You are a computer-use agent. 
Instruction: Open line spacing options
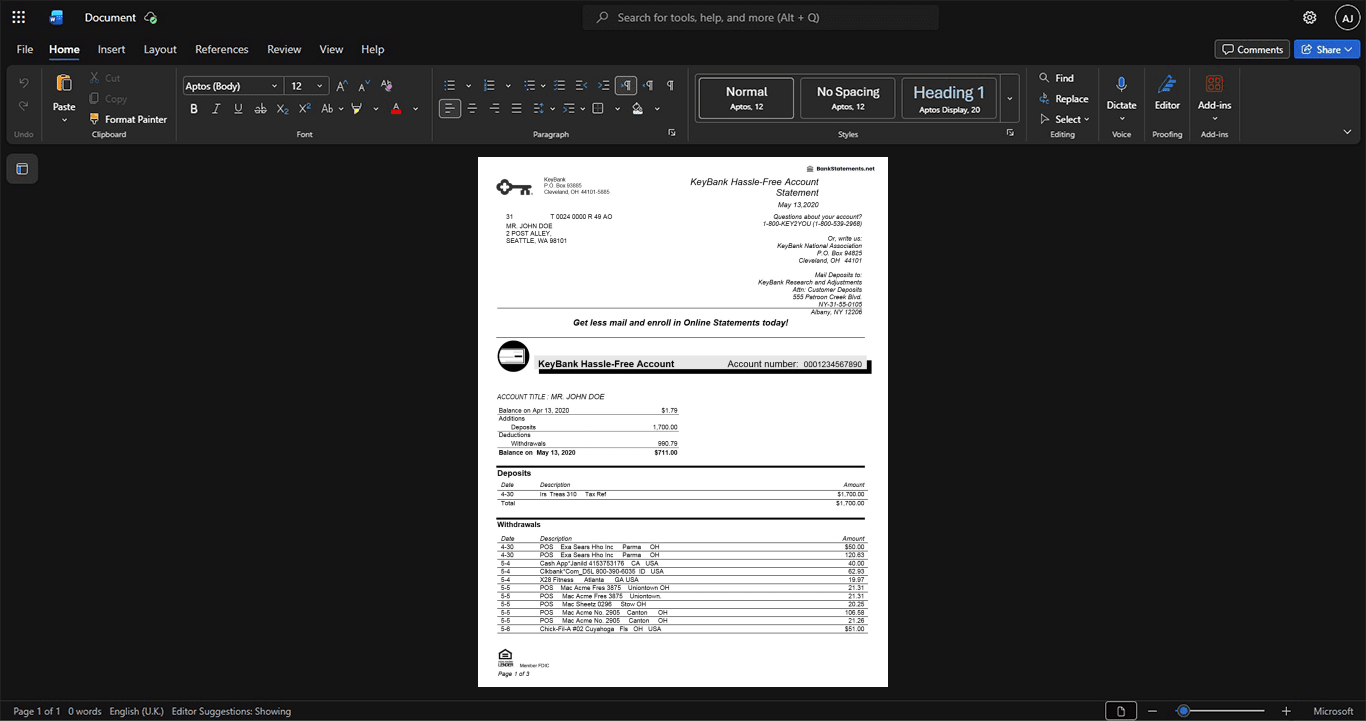click(543, 109)
